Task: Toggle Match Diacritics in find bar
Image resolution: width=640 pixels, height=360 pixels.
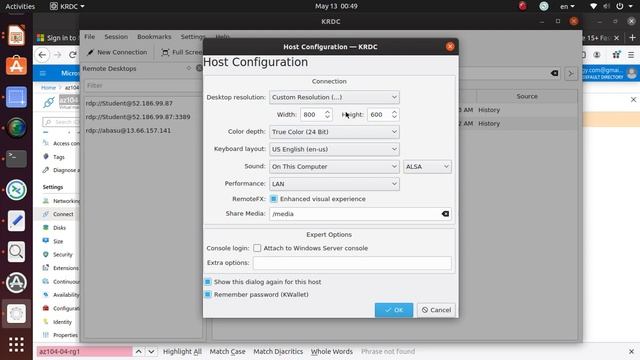Action: tap(278, 351)
